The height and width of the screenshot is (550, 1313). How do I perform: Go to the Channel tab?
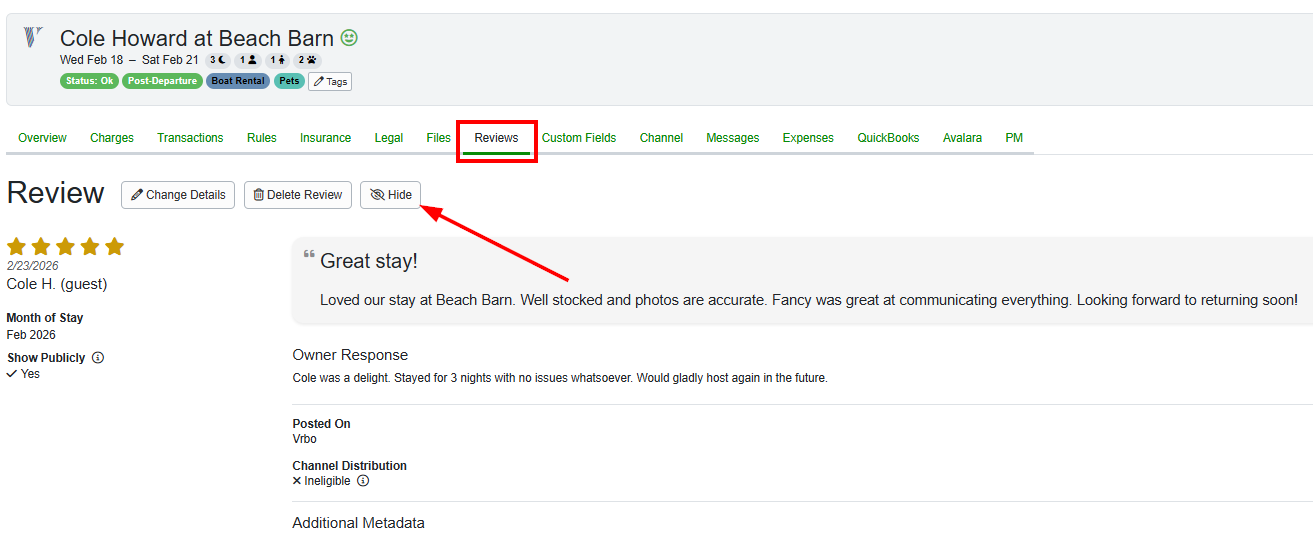(x=661, y=138)
